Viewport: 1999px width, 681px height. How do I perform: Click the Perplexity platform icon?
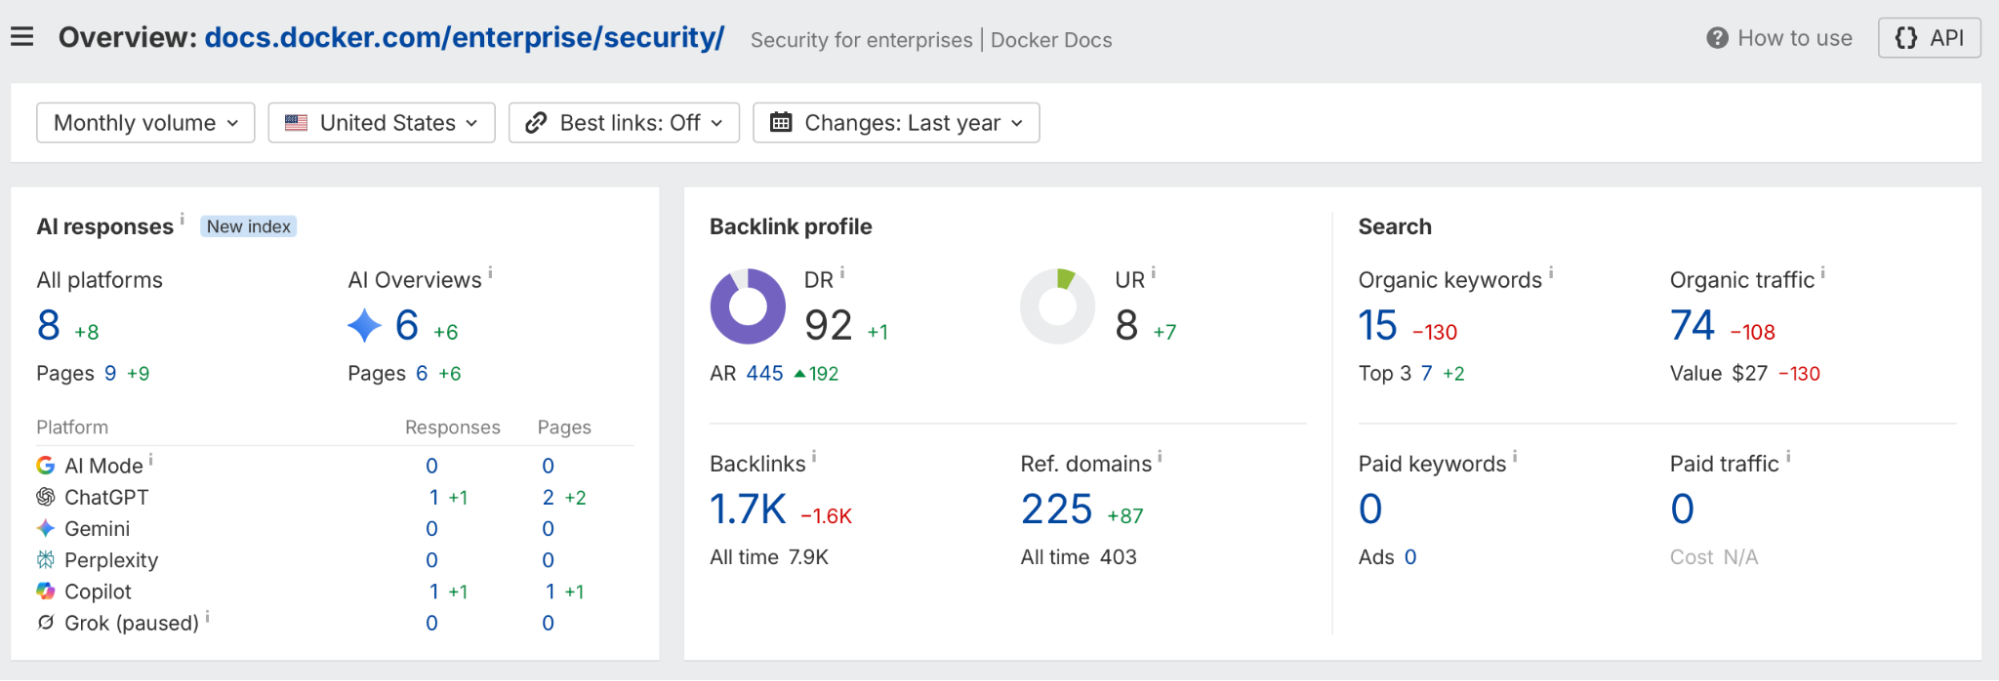pyautogui.click(x=45, y=560)
